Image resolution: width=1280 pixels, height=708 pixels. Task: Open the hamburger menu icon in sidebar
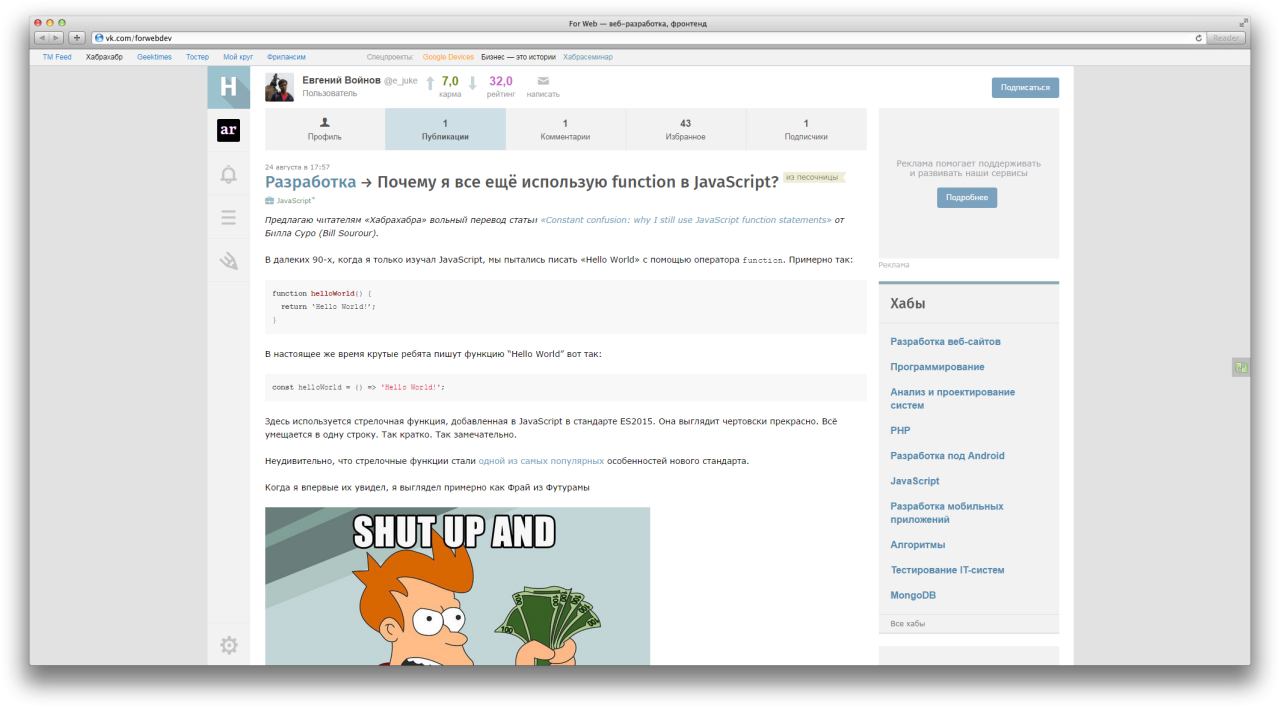[229, 217]
